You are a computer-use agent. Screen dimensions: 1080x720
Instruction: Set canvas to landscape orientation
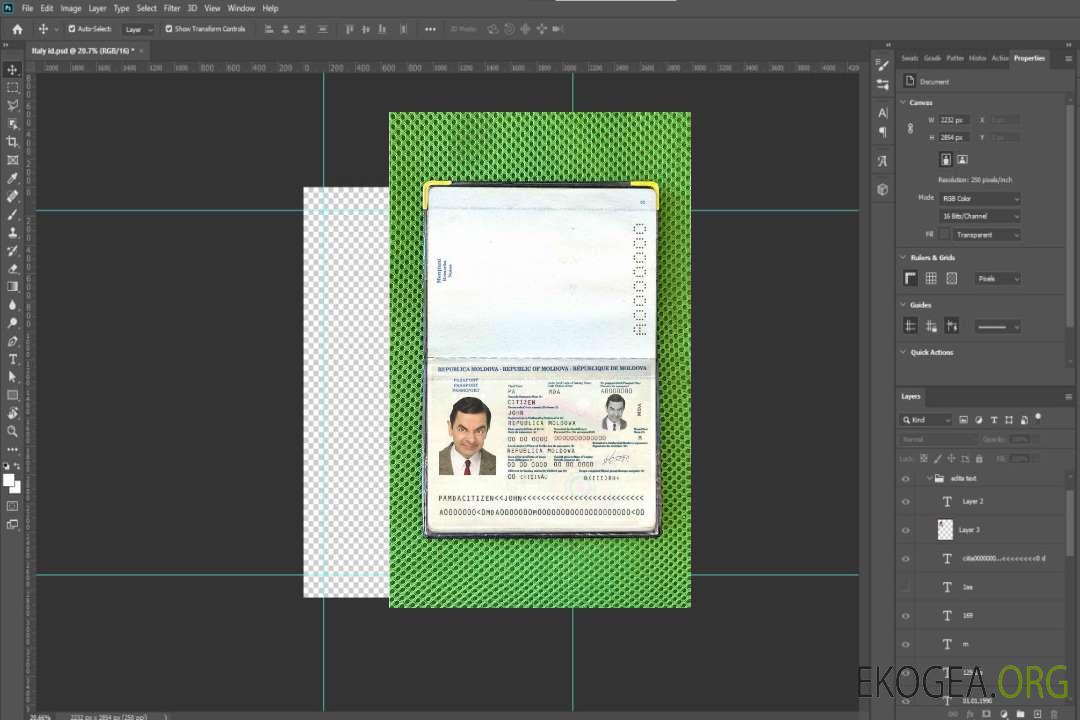click(x=962, y=160)
